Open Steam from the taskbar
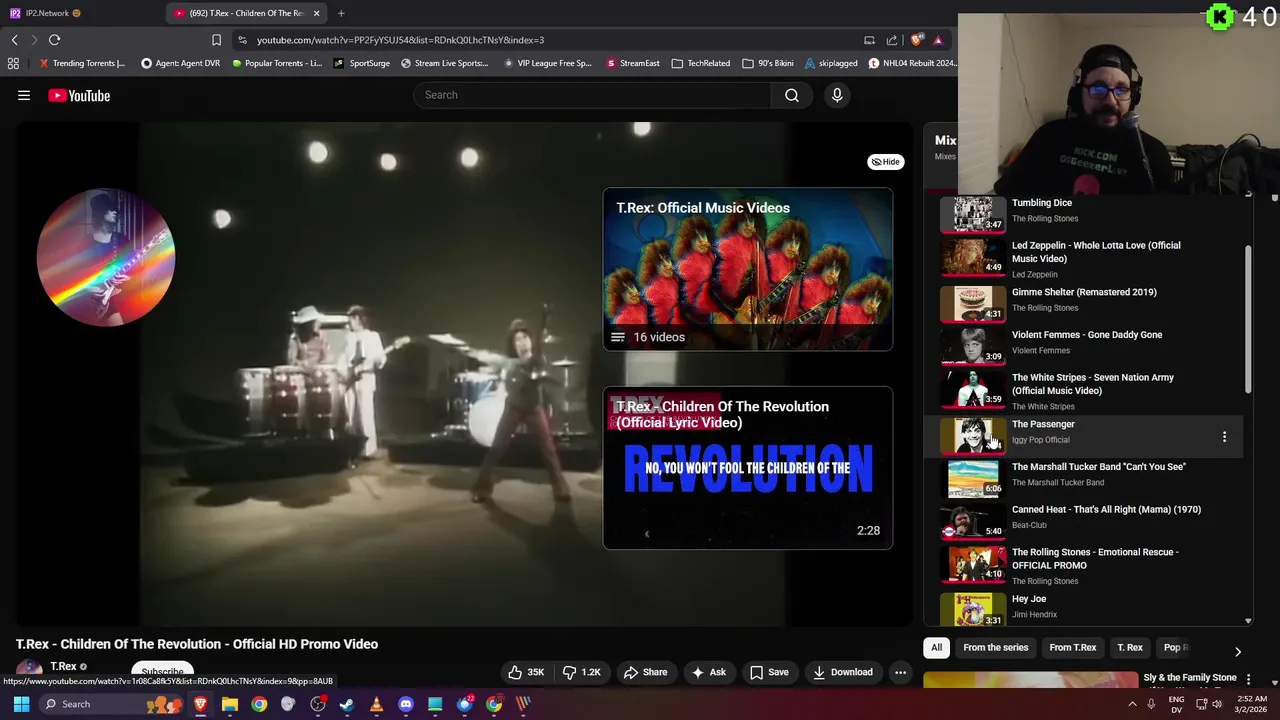Image resolution: width=1280 pixels, height=720 pixels. pyautogui.click(x=347, y=704)
